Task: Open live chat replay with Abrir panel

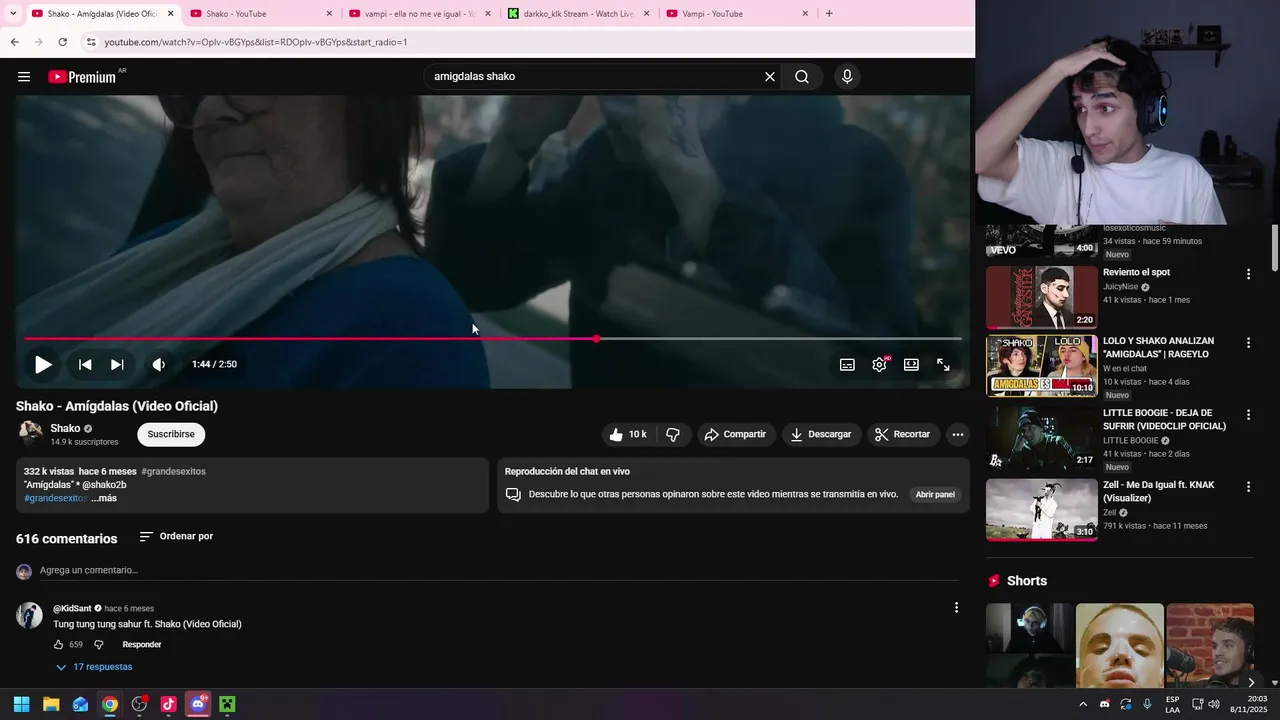Action: (935, 494)
